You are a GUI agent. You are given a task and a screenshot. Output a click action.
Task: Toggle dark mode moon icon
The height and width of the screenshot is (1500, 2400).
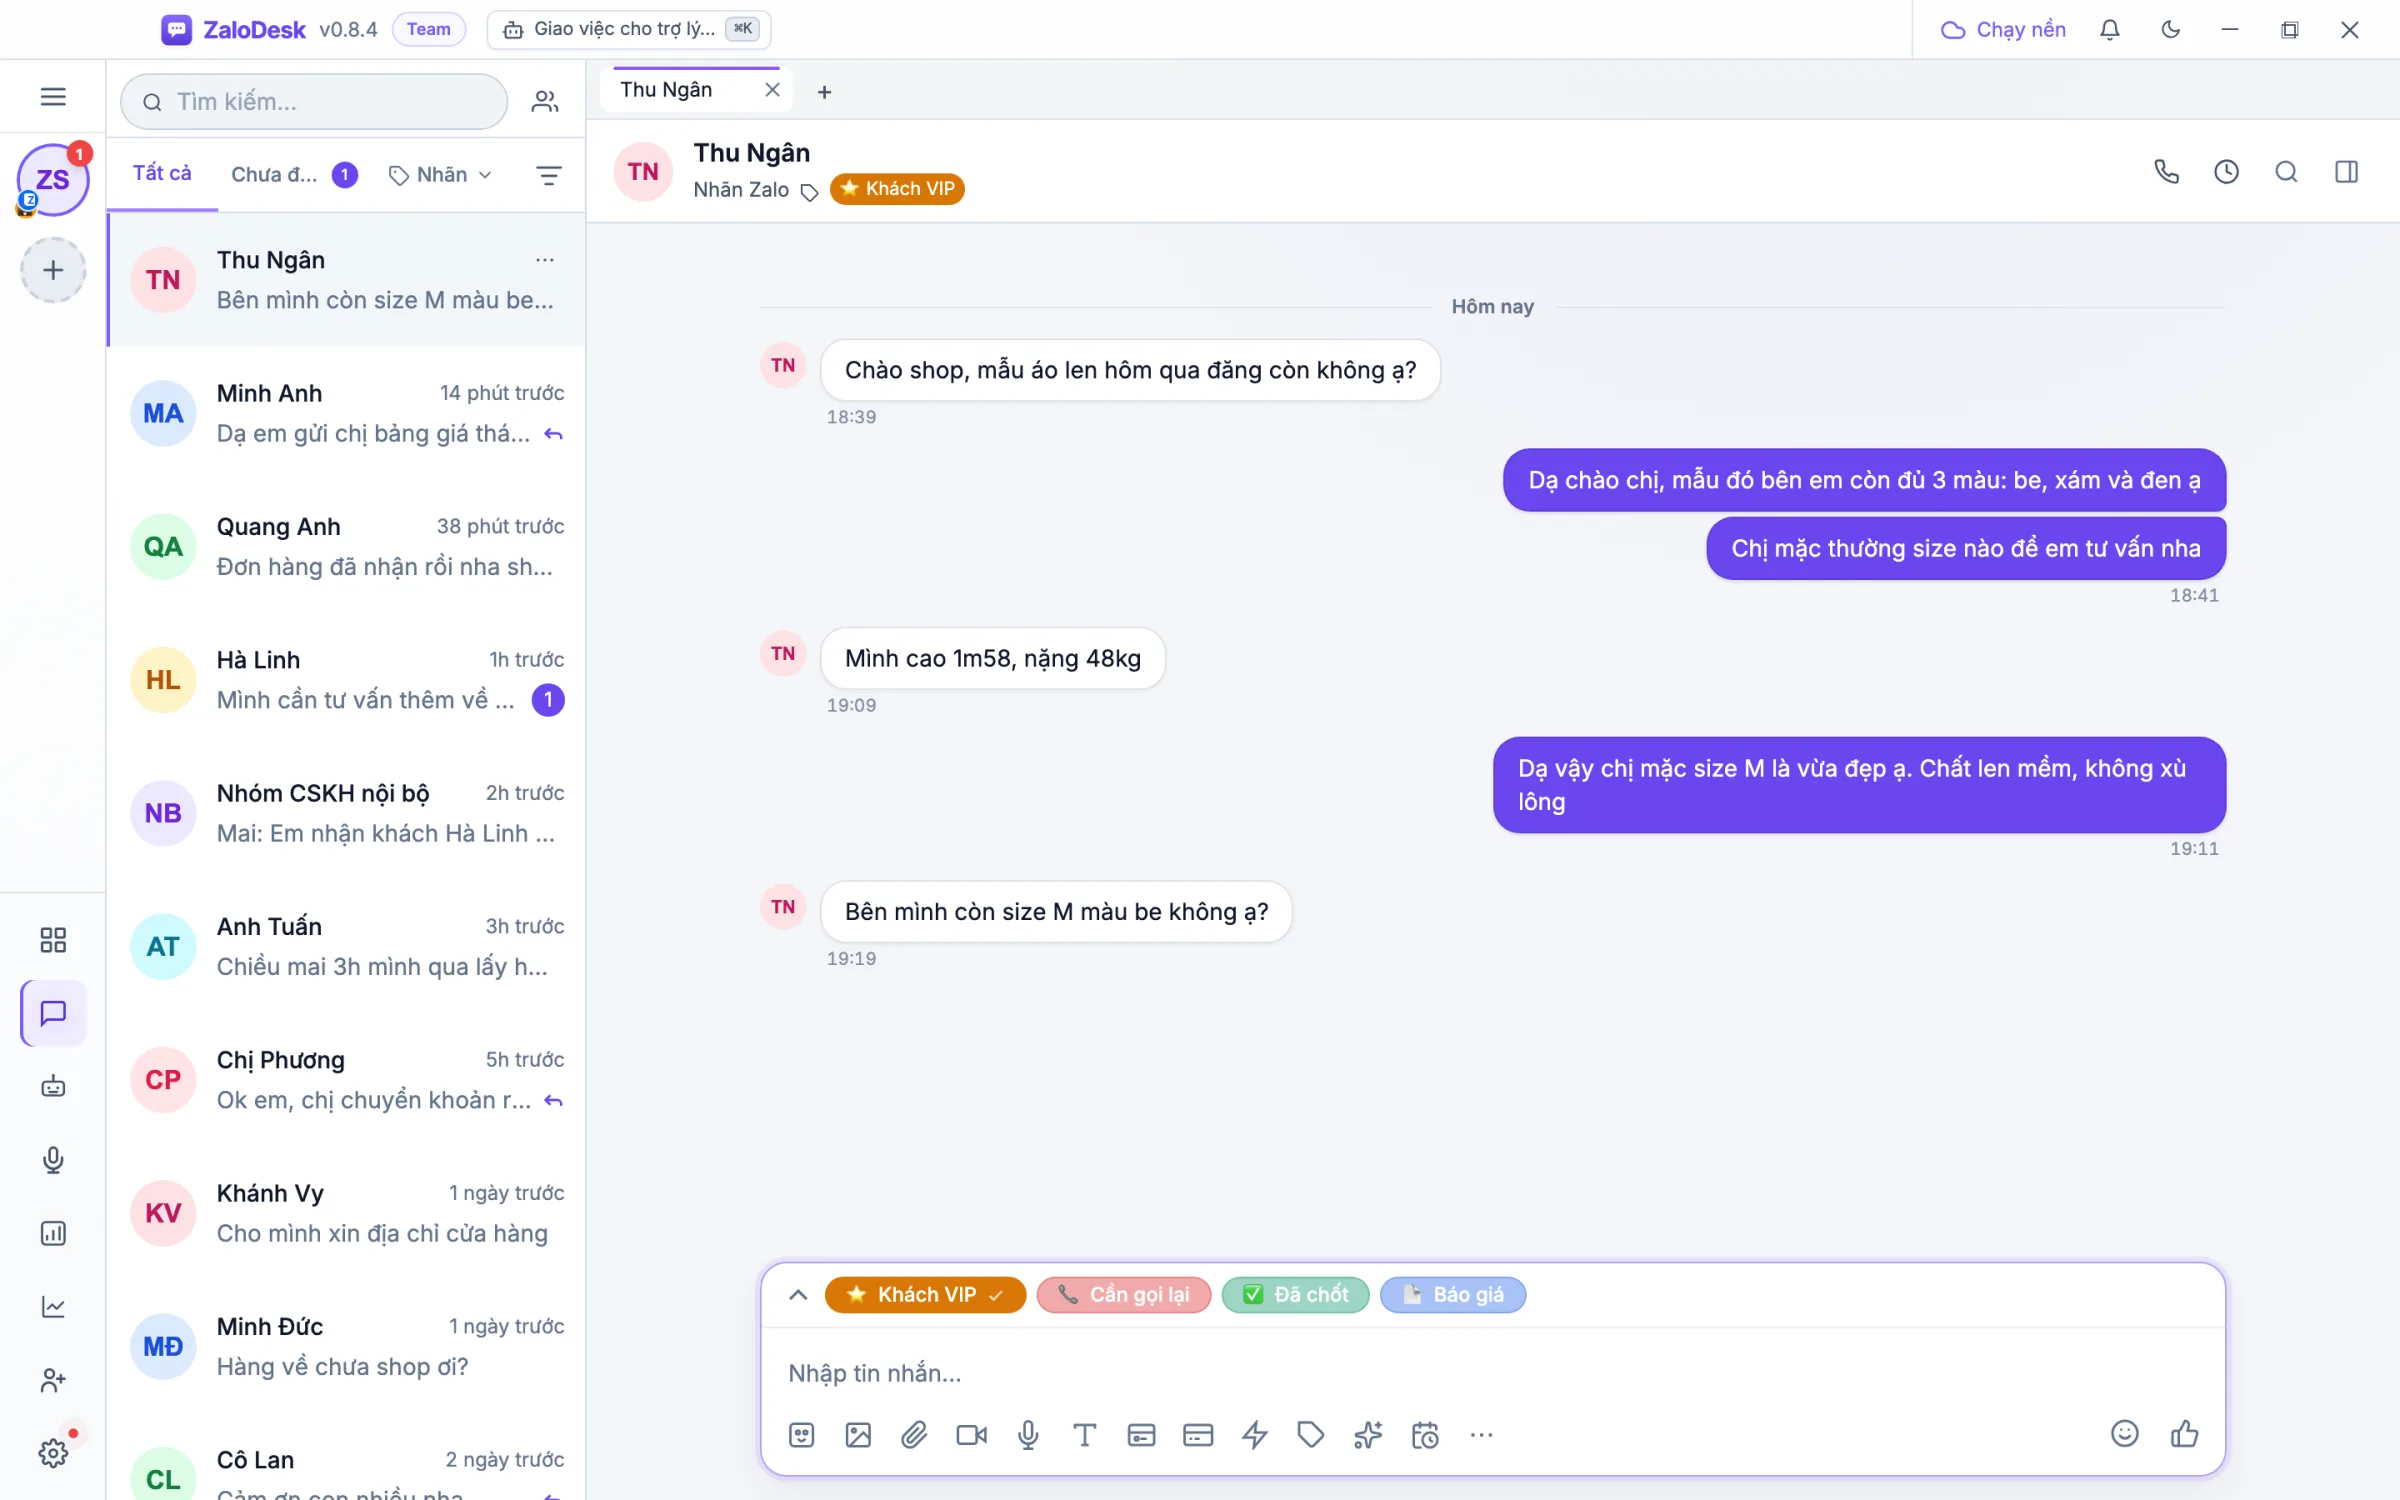coord(2170,29)
